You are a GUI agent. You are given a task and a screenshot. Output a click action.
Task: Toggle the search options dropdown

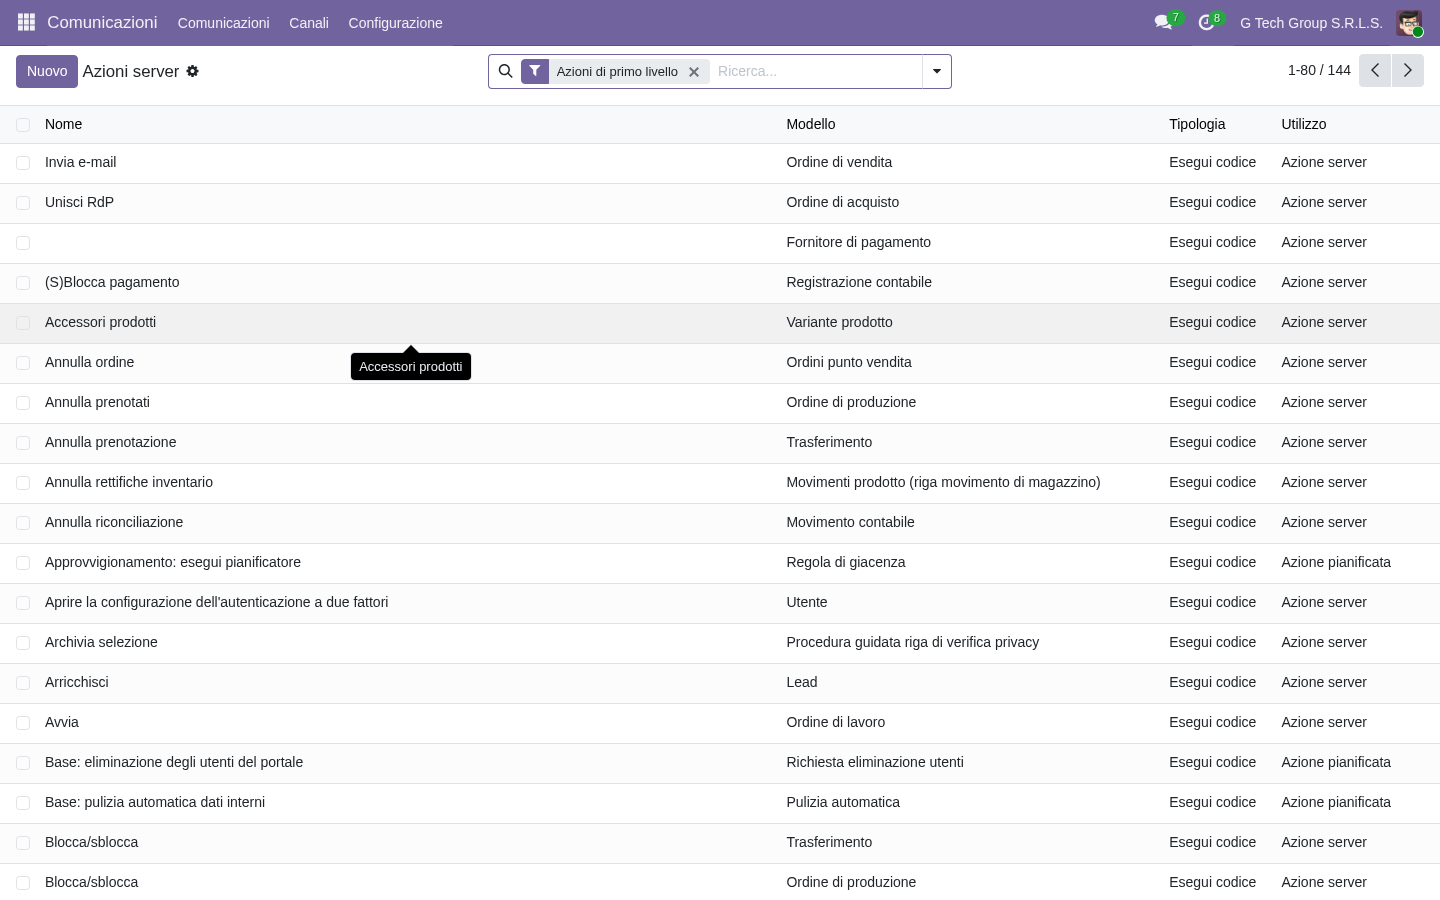(937, 71)
